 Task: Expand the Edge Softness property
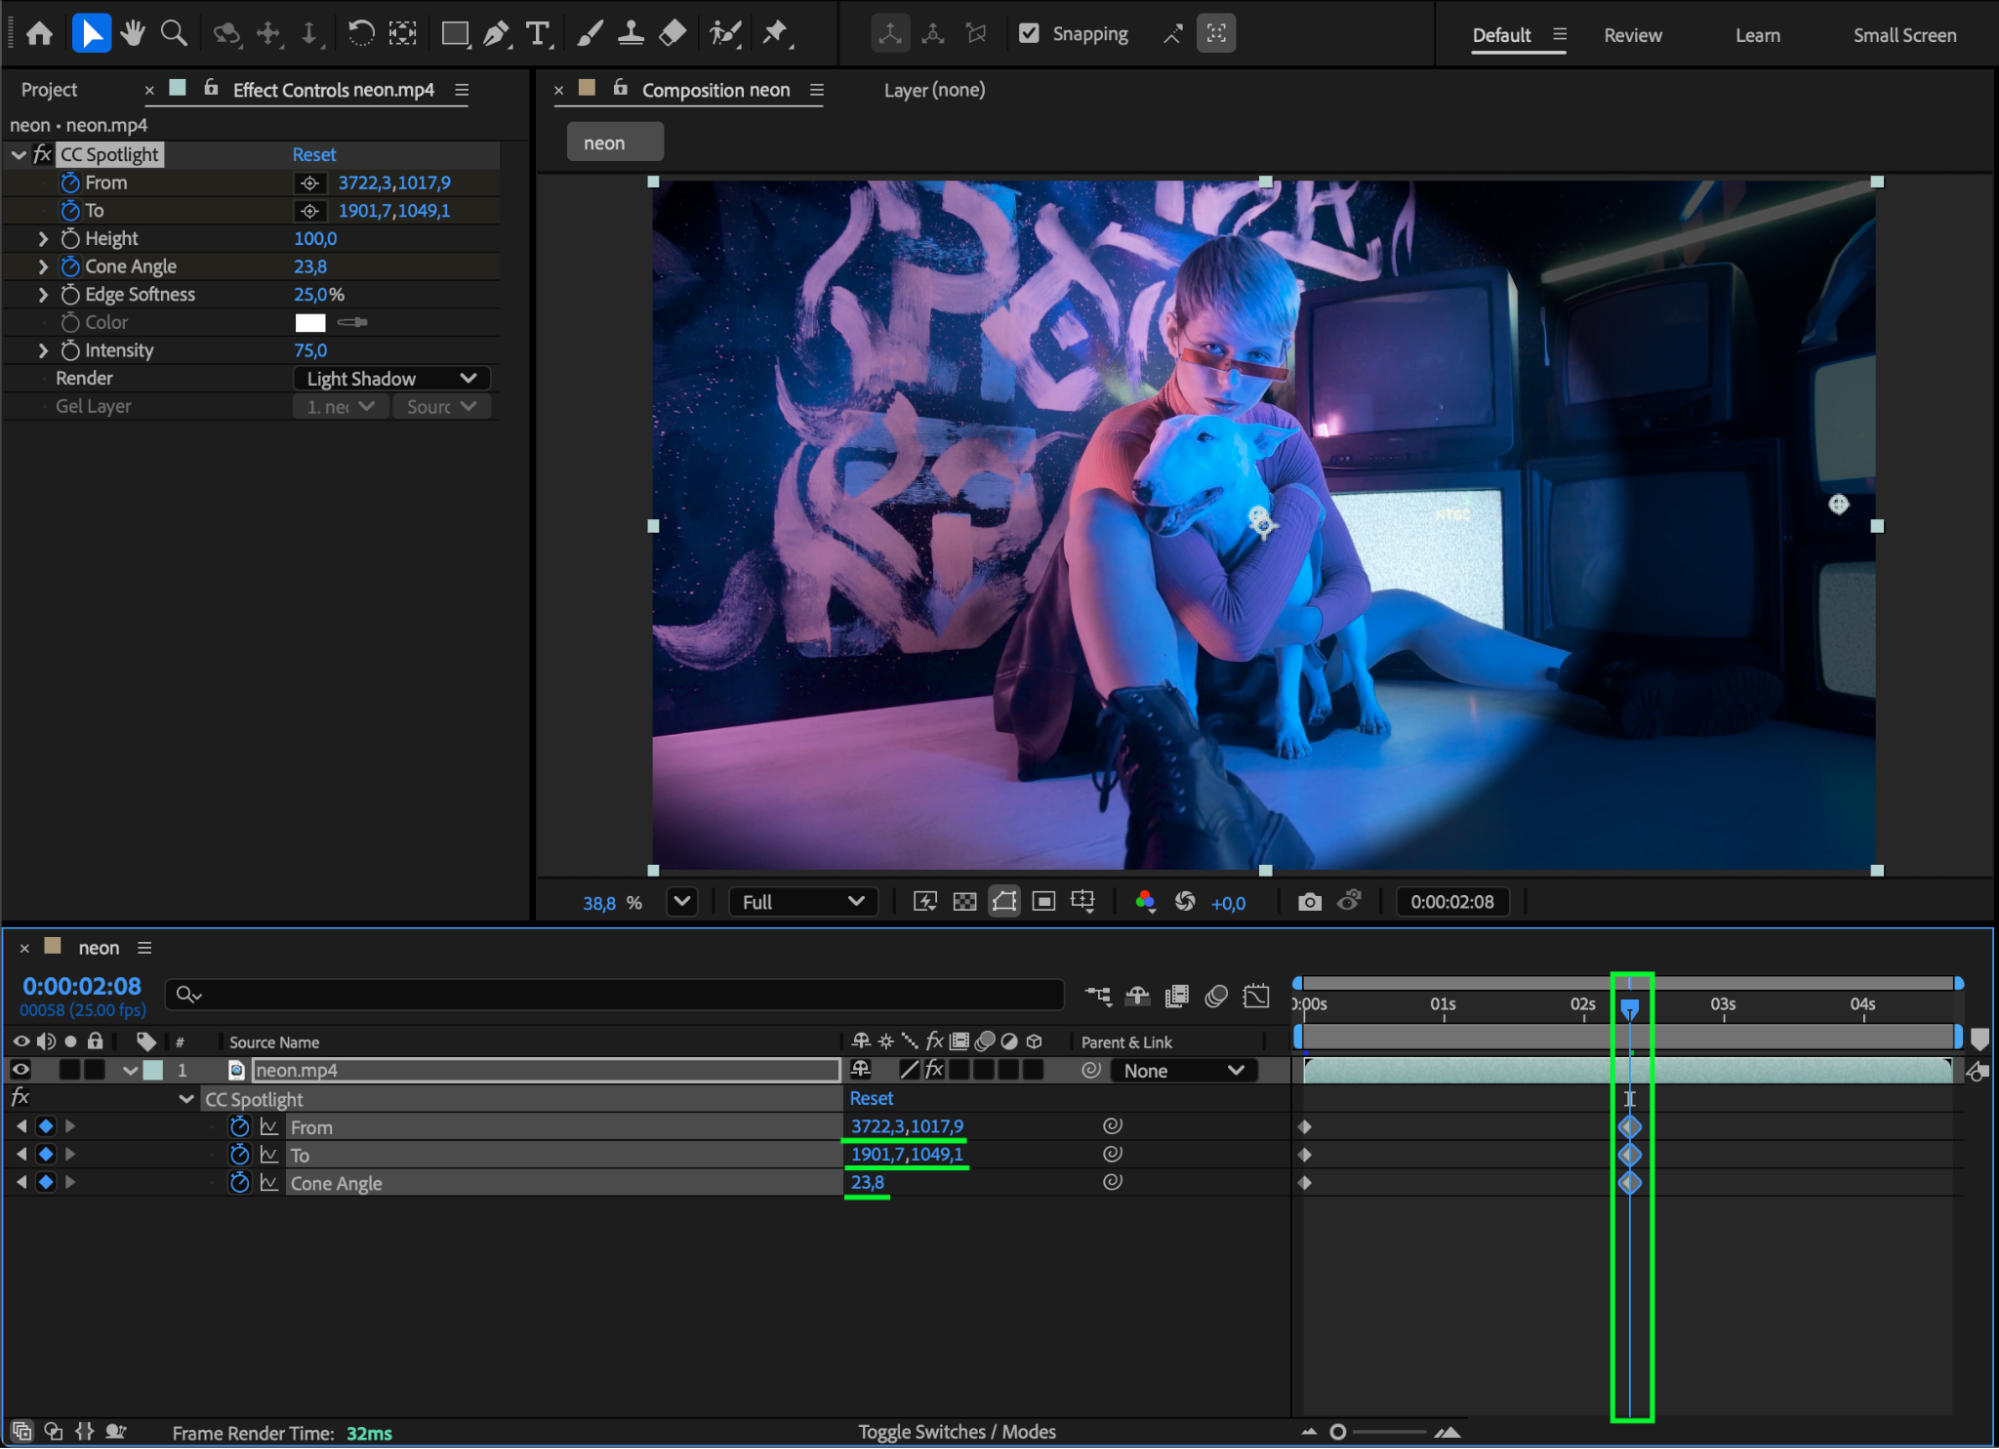[x=43, y=295]
